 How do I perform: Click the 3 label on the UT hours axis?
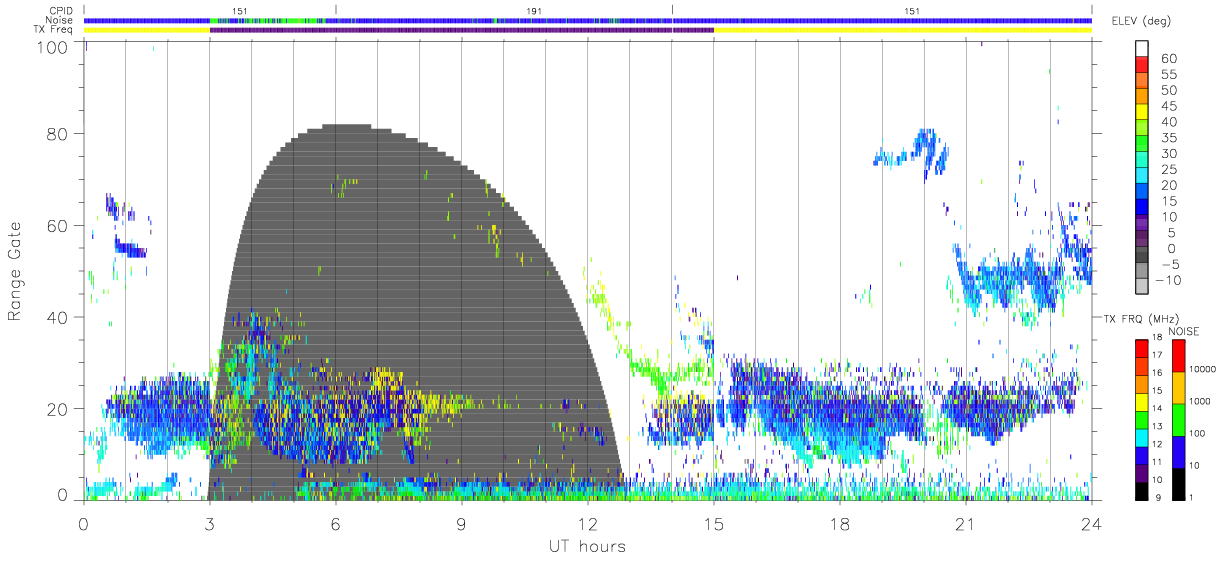click(209, 523)
